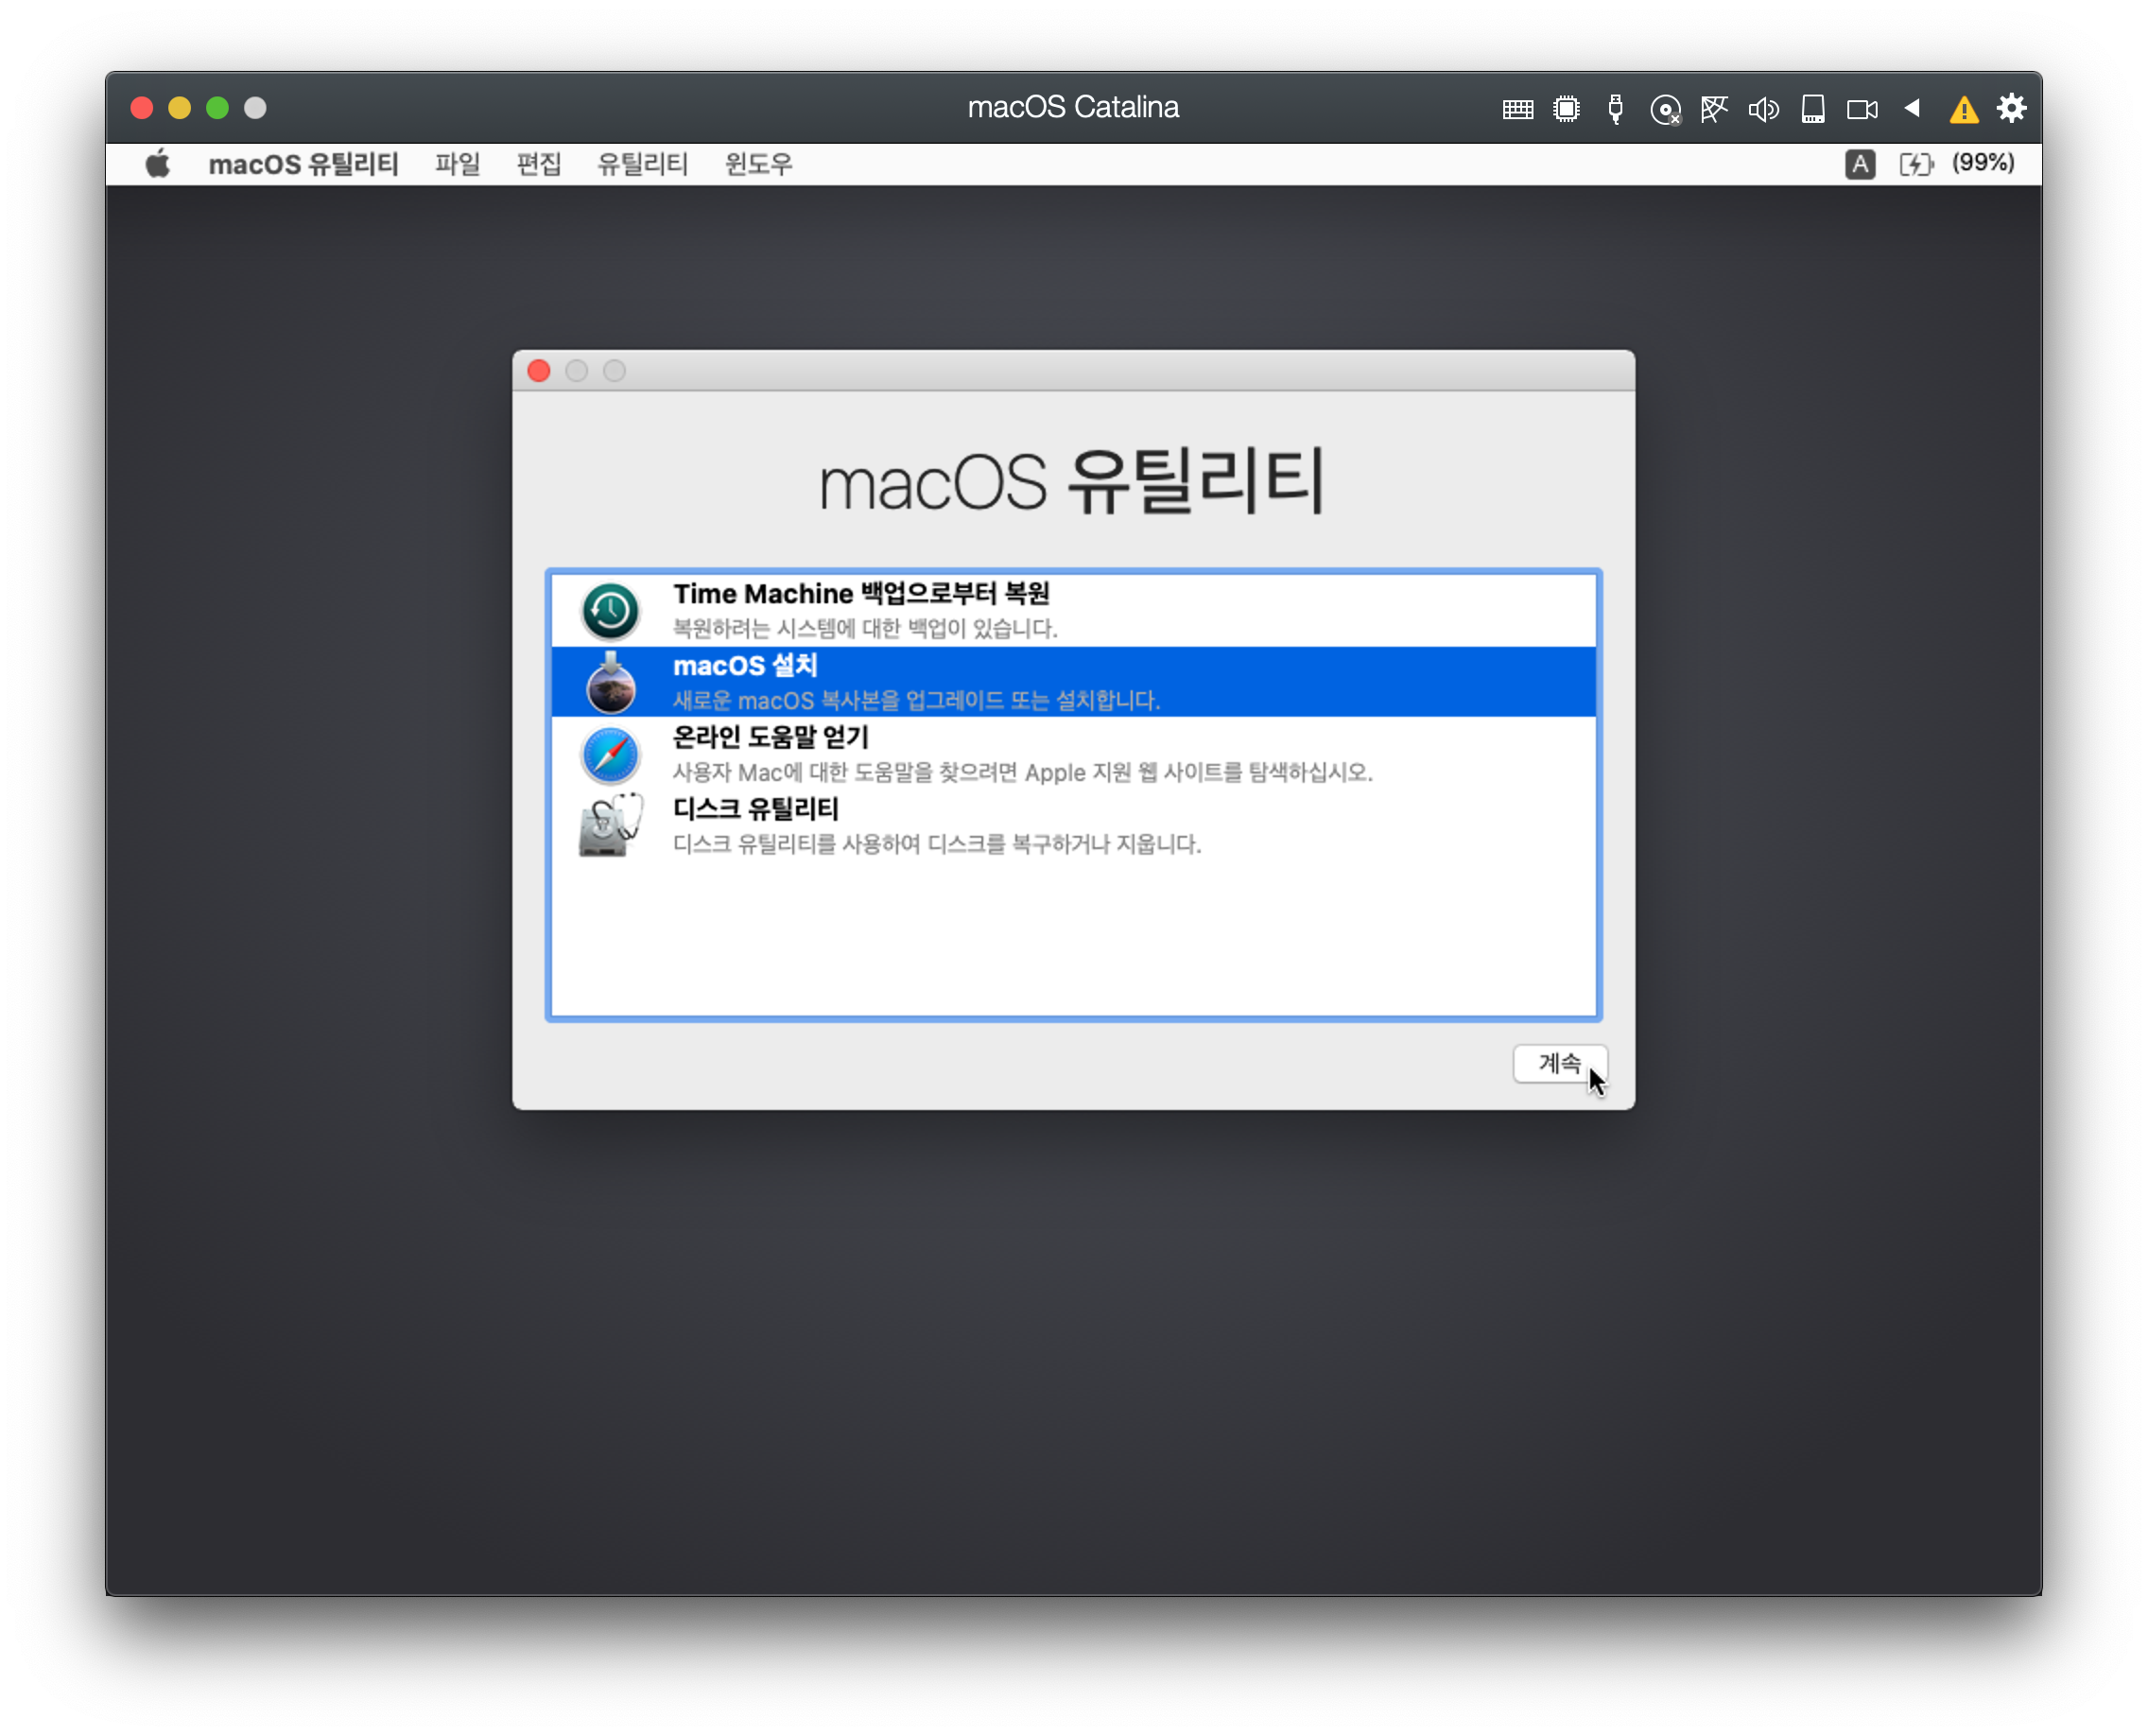
Task: Select the 디스크 유틸리티 option
Action: [1072, 825]
